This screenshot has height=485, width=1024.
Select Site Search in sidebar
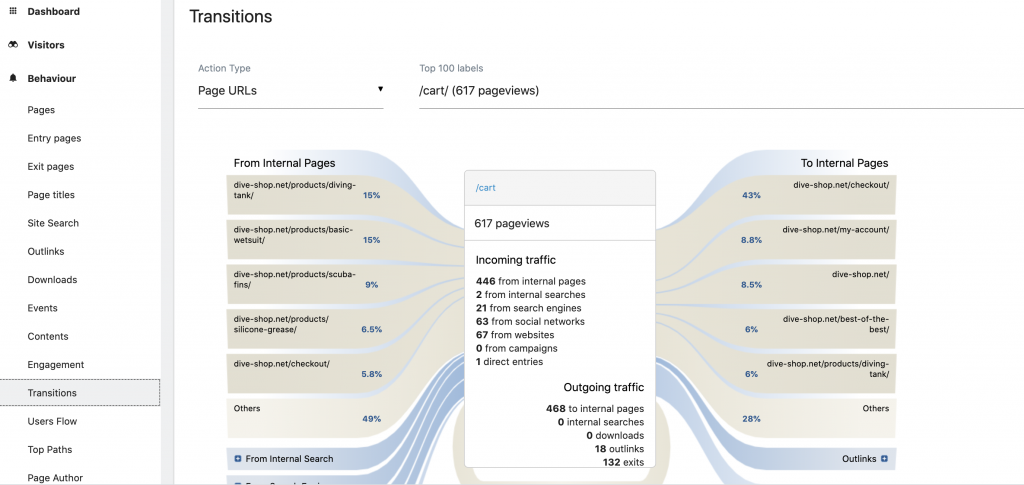point(53,223)
